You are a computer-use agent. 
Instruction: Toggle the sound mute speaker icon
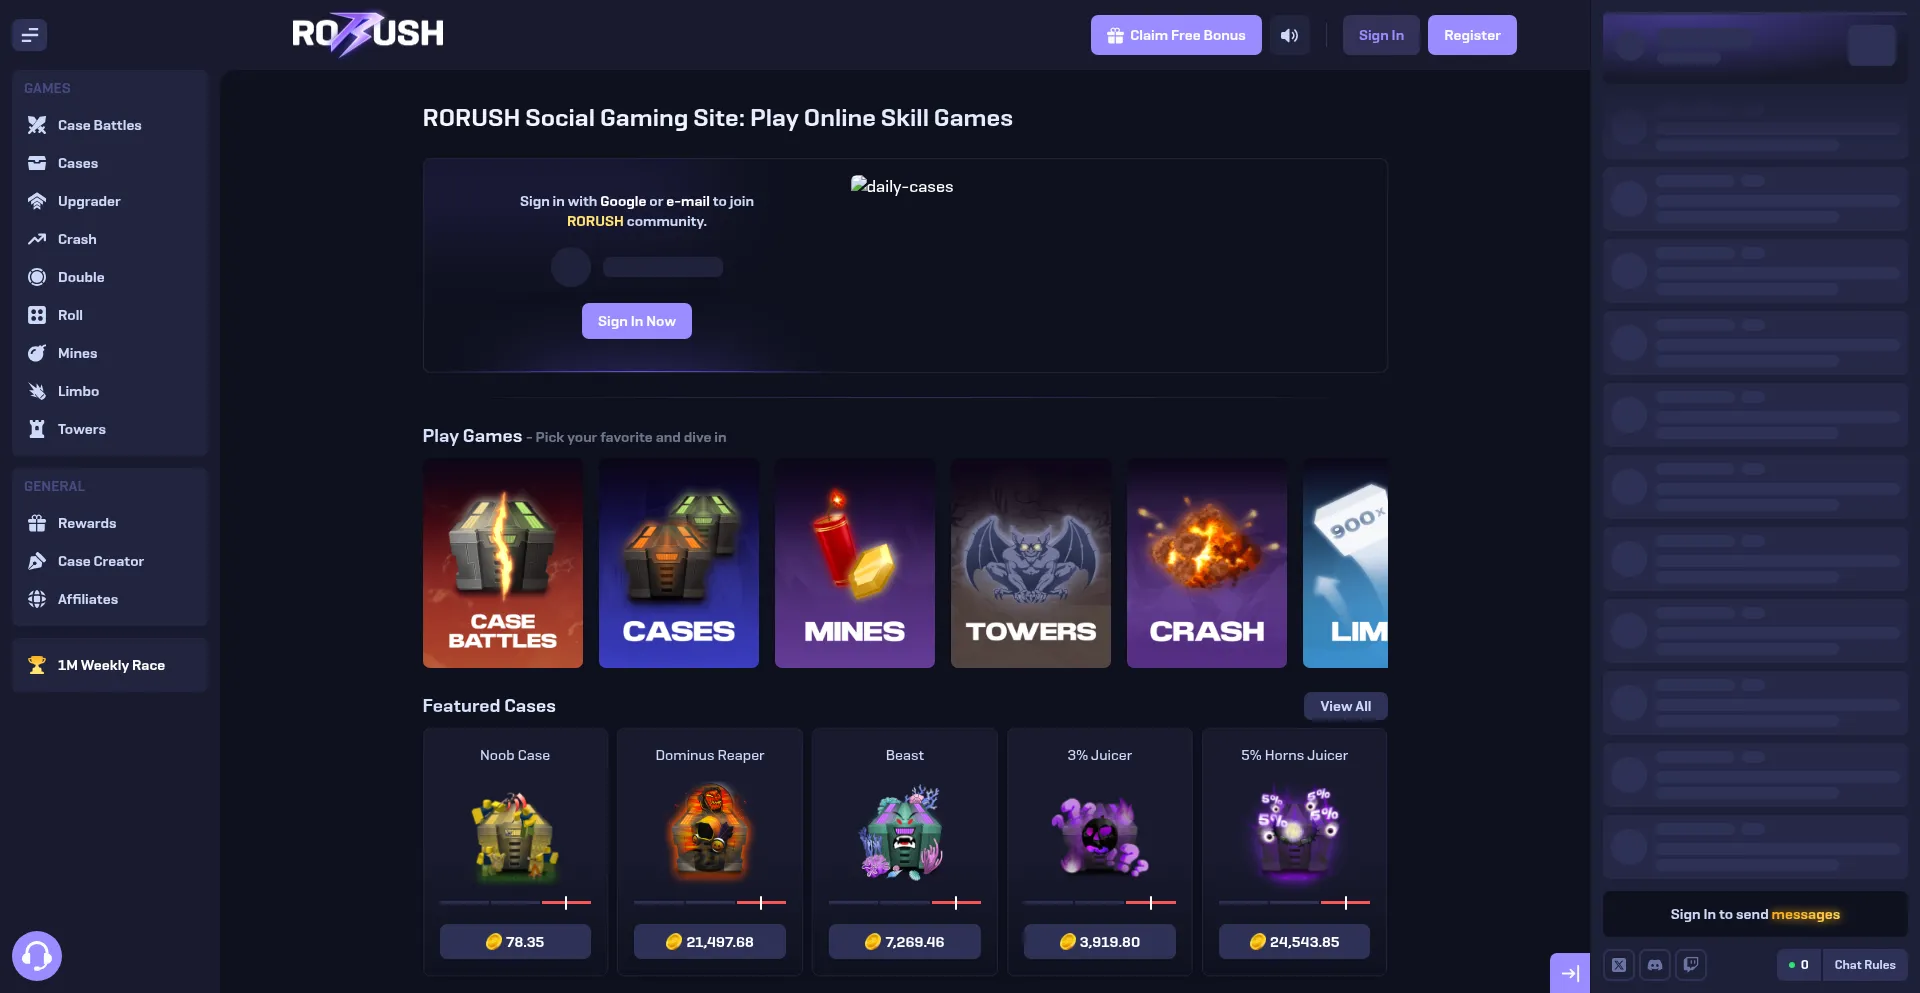tap(1289, 35)
